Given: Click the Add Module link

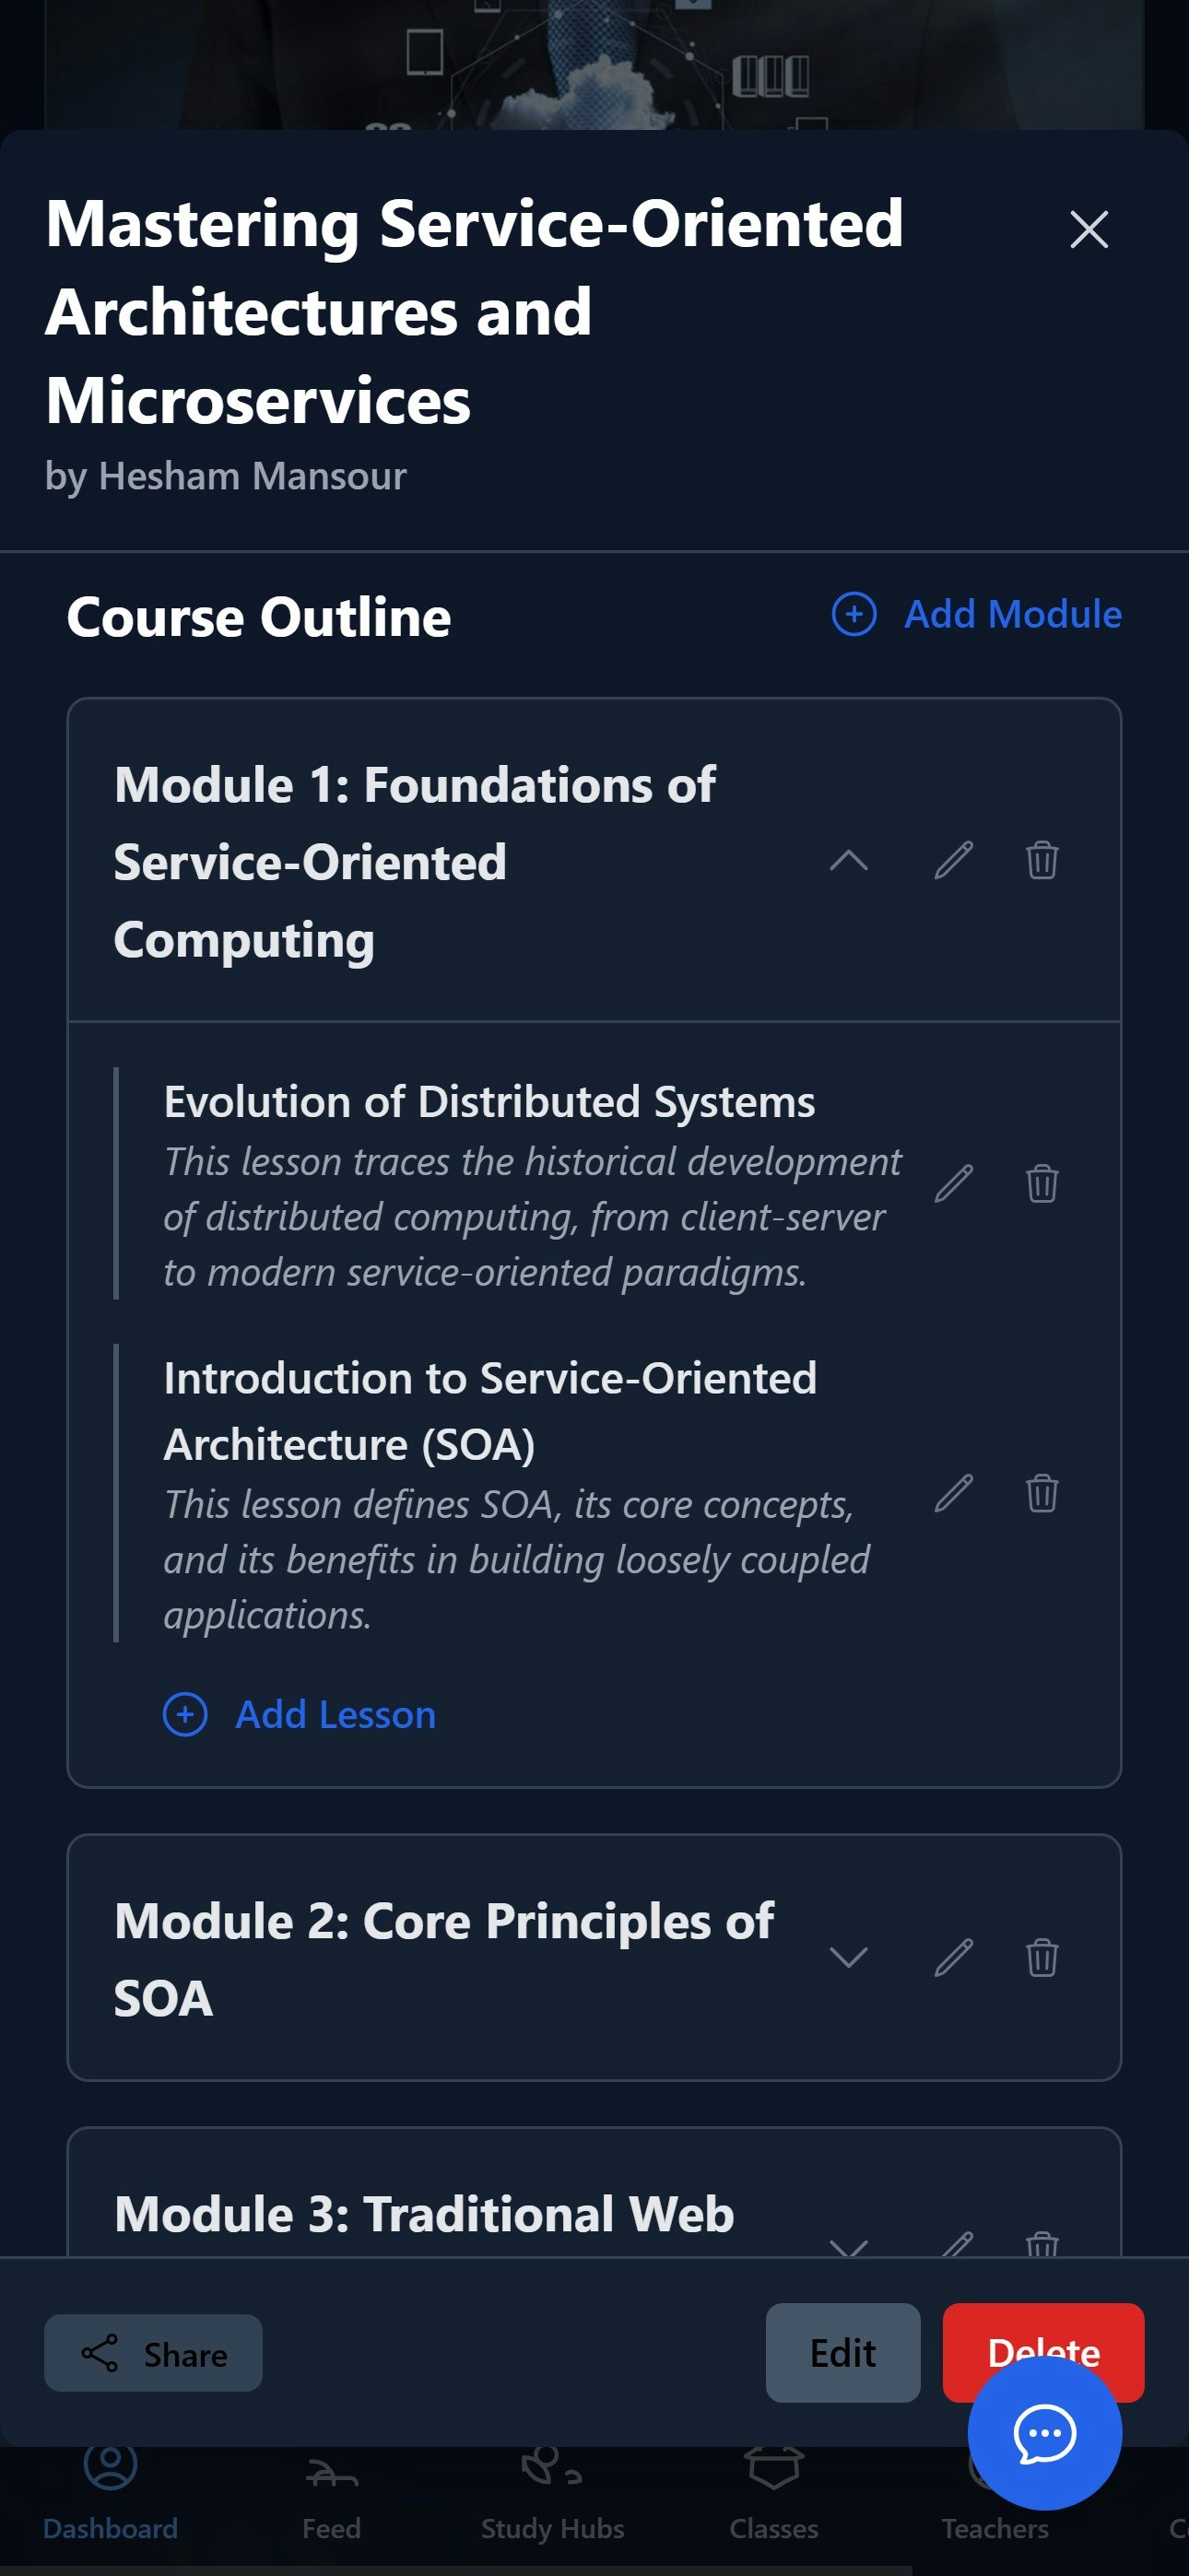Looking at the screenshot, I should pyautogui.click(x=976, y=614).
